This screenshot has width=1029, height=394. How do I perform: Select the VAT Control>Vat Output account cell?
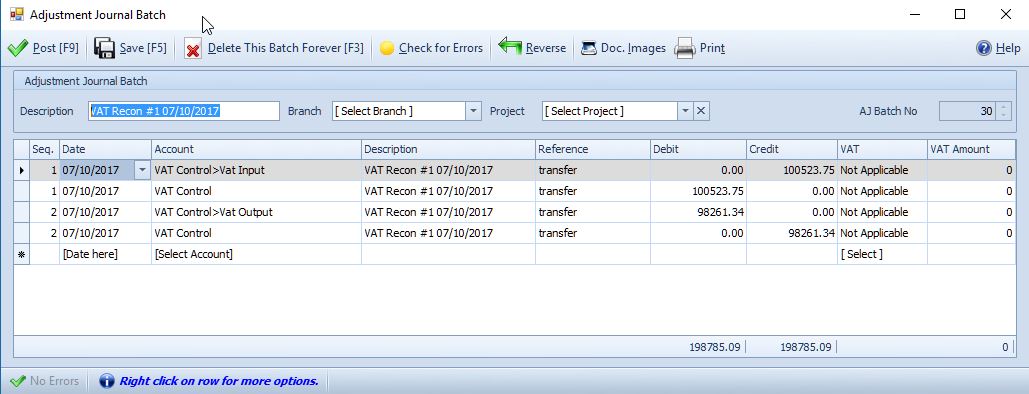(257, 212)
